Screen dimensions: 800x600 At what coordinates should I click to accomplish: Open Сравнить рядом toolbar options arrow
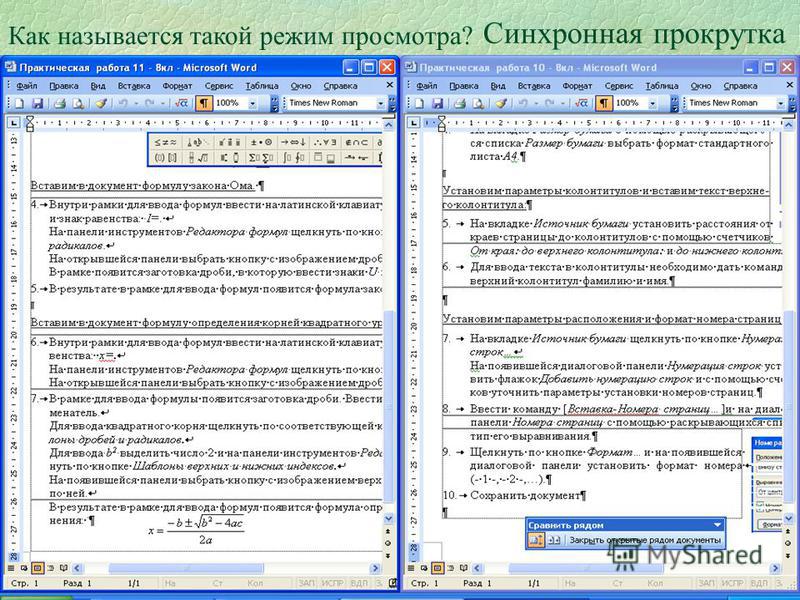pyautogui.click(x=717, y=524)
